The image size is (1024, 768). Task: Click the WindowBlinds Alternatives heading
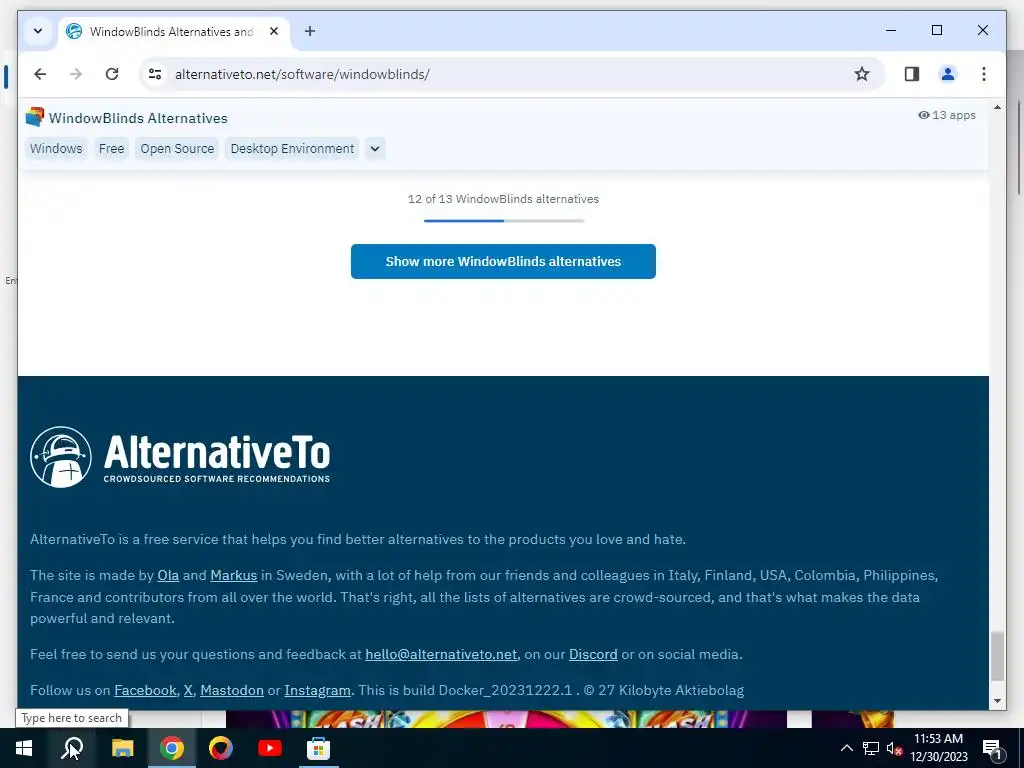(138, 118)
